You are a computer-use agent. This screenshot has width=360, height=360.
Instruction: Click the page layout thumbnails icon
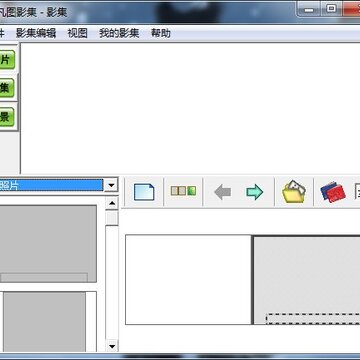(183, 191)
